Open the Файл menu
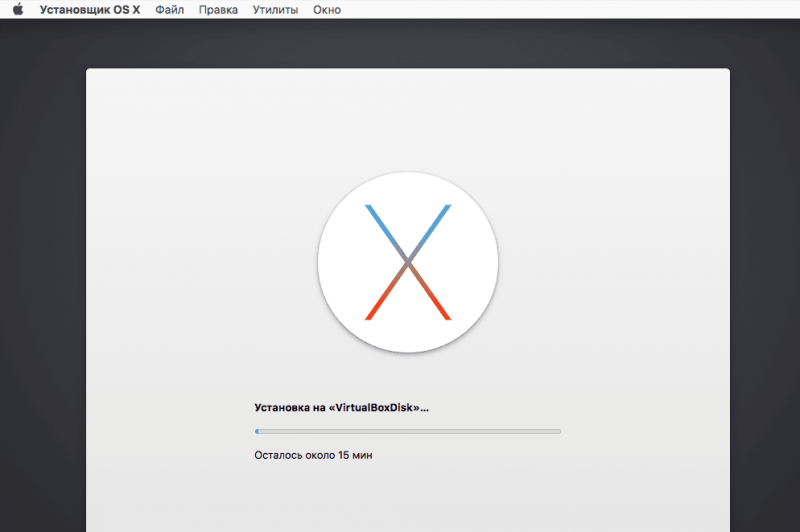The image size is (800, 532). tap(169, 10)
